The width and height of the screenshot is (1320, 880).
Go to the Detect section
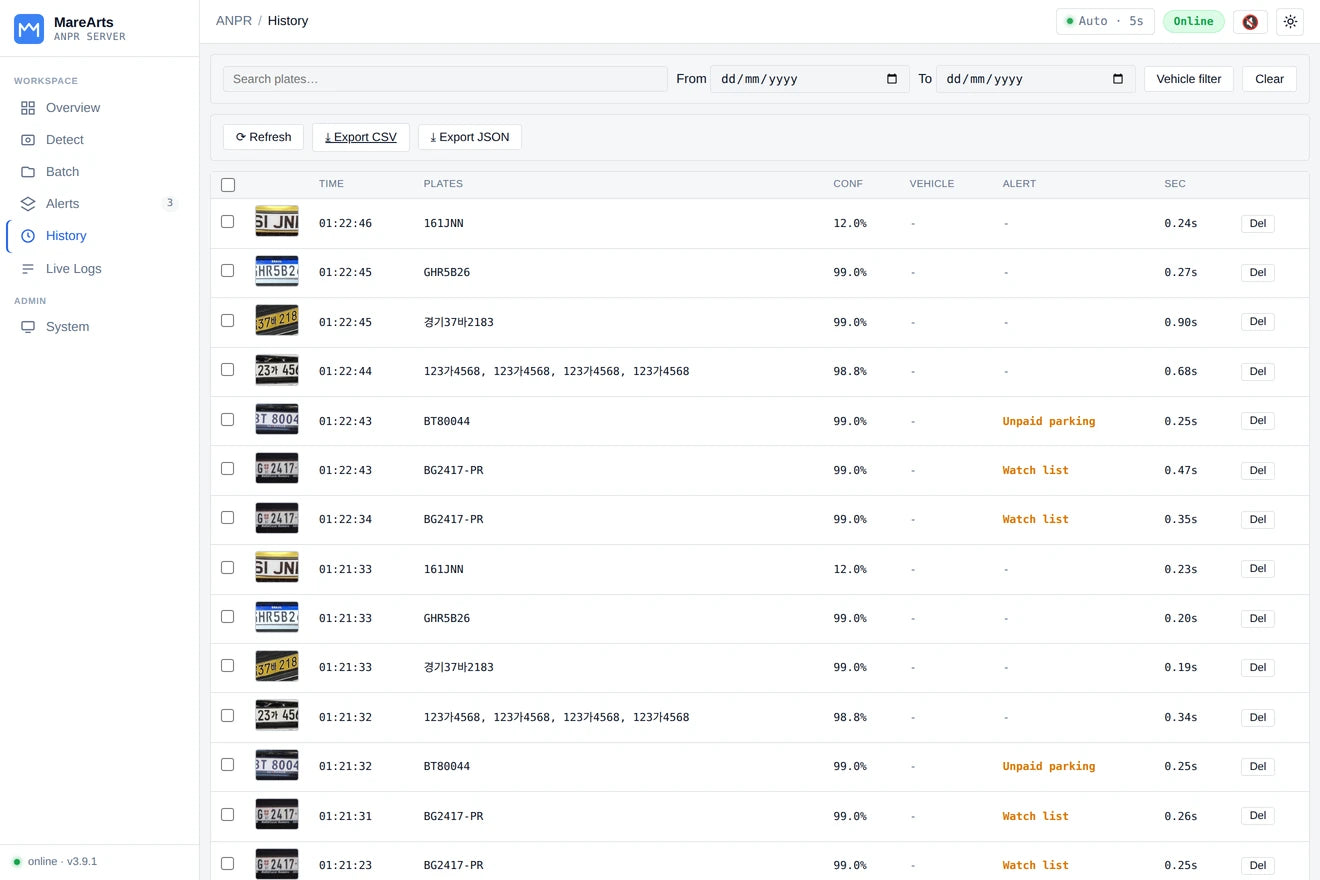point(65,140)
